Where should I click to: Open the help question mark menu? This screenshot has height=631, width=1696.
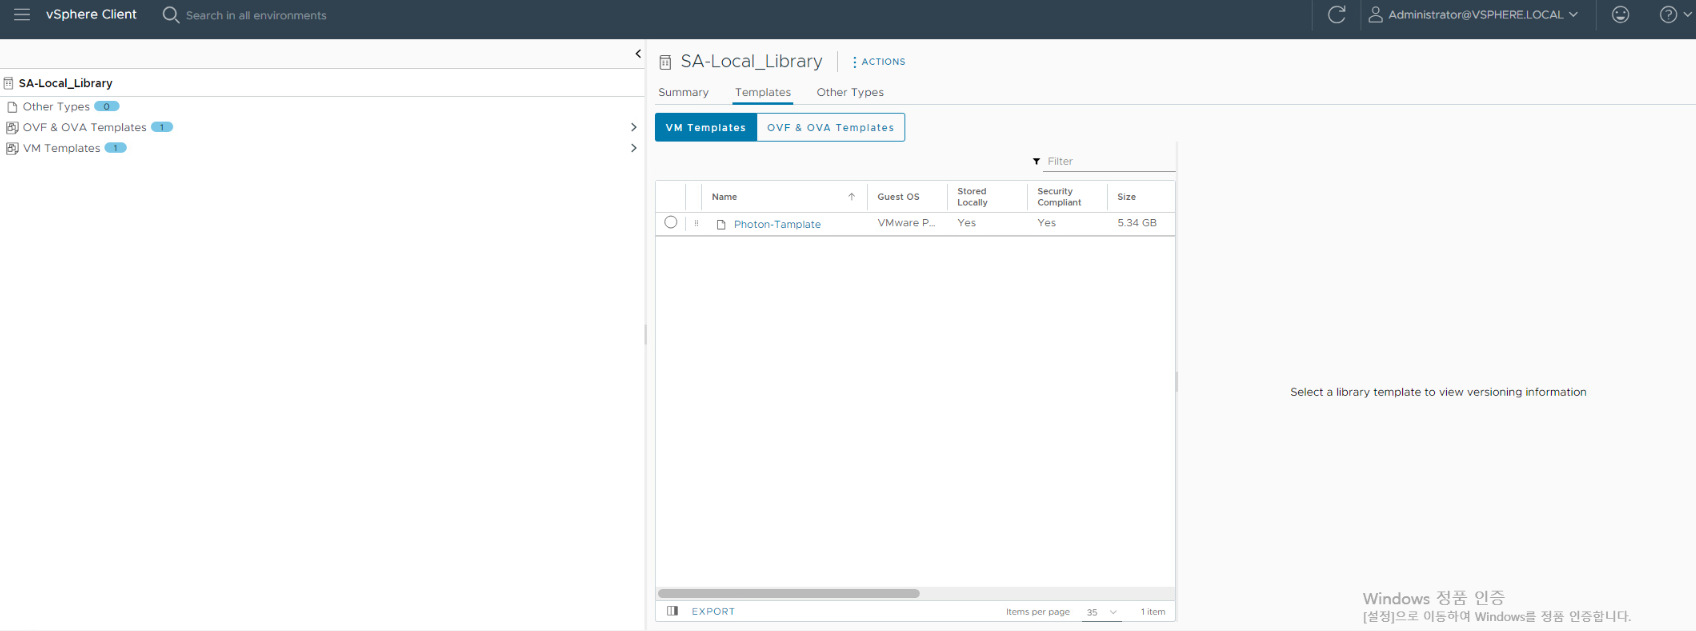coord(1676,15)
